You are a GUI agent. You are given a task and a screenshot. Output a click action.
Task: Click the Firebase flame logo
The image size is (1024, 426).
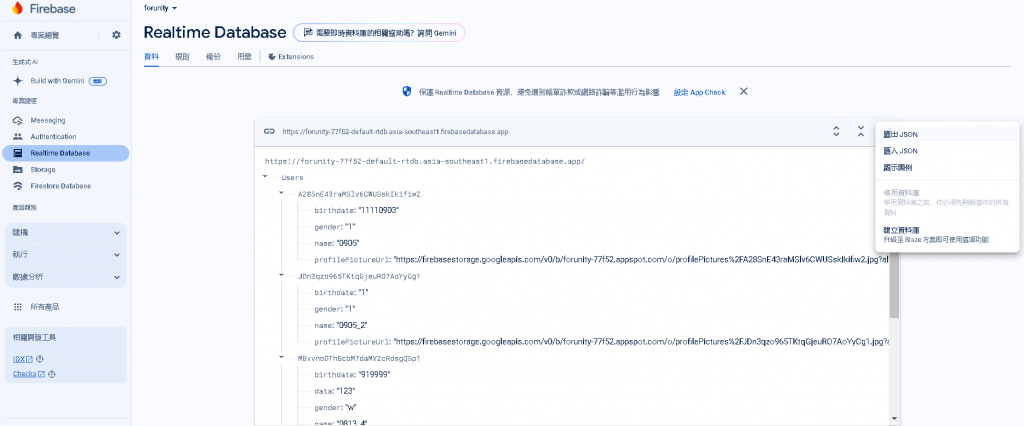18,8
